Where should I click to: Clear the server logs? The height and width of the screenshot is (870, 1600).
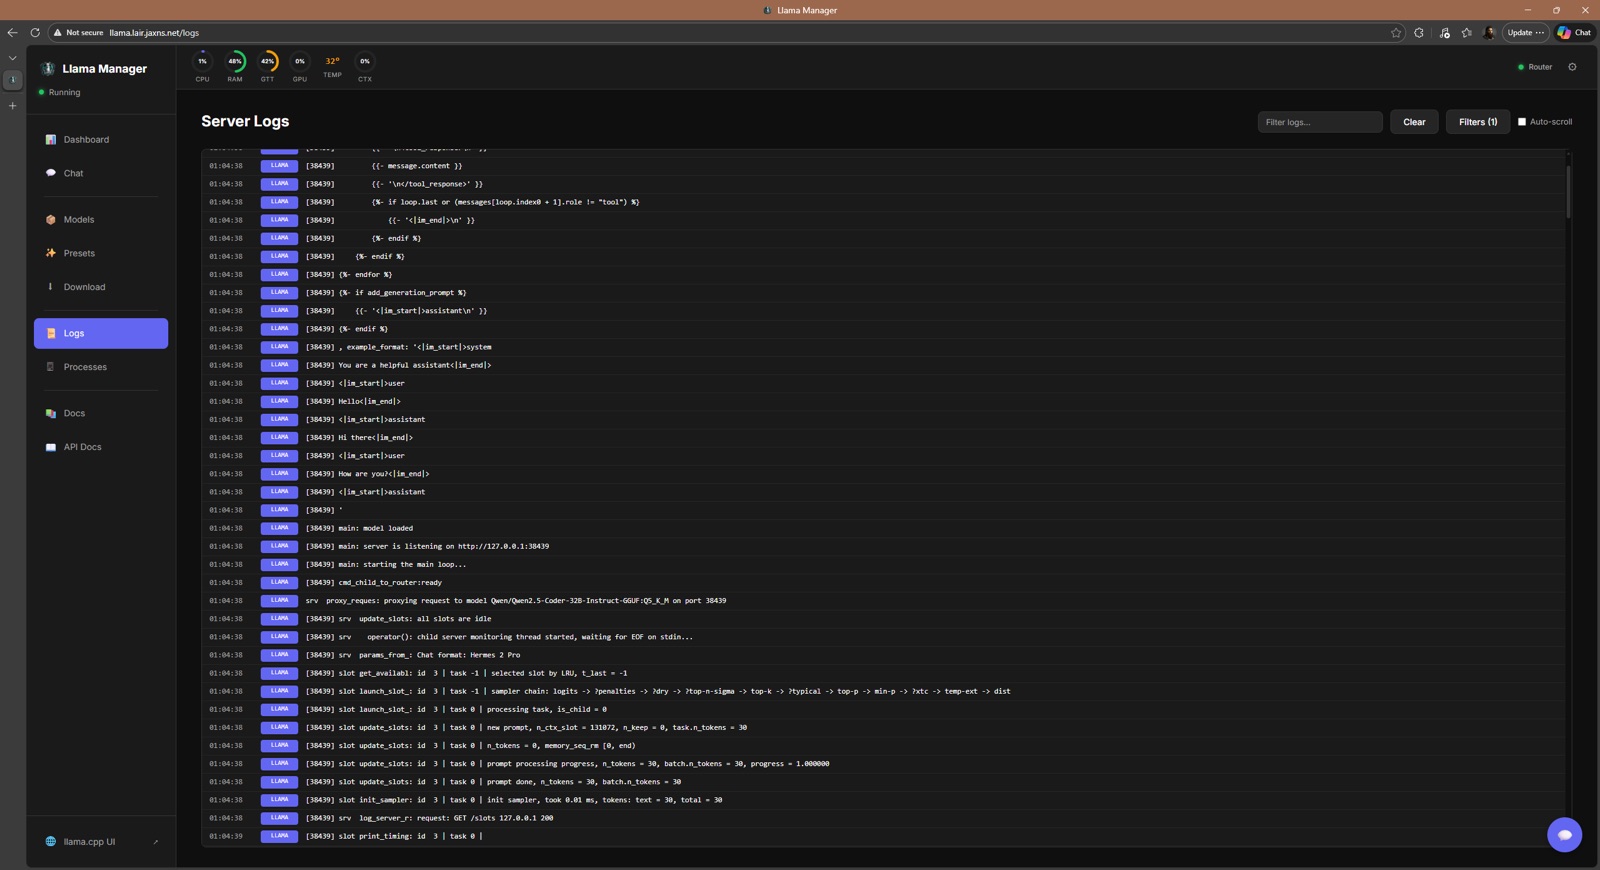click(x=1414, y=122)
